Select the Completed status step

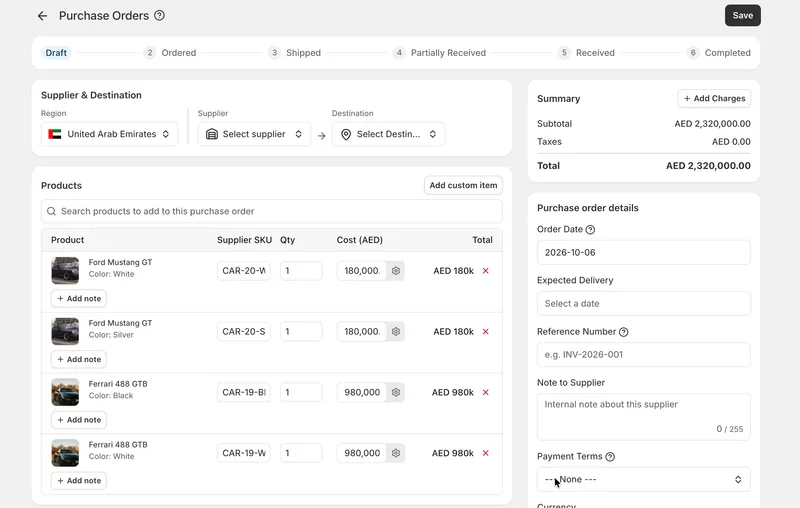point(719,53)
